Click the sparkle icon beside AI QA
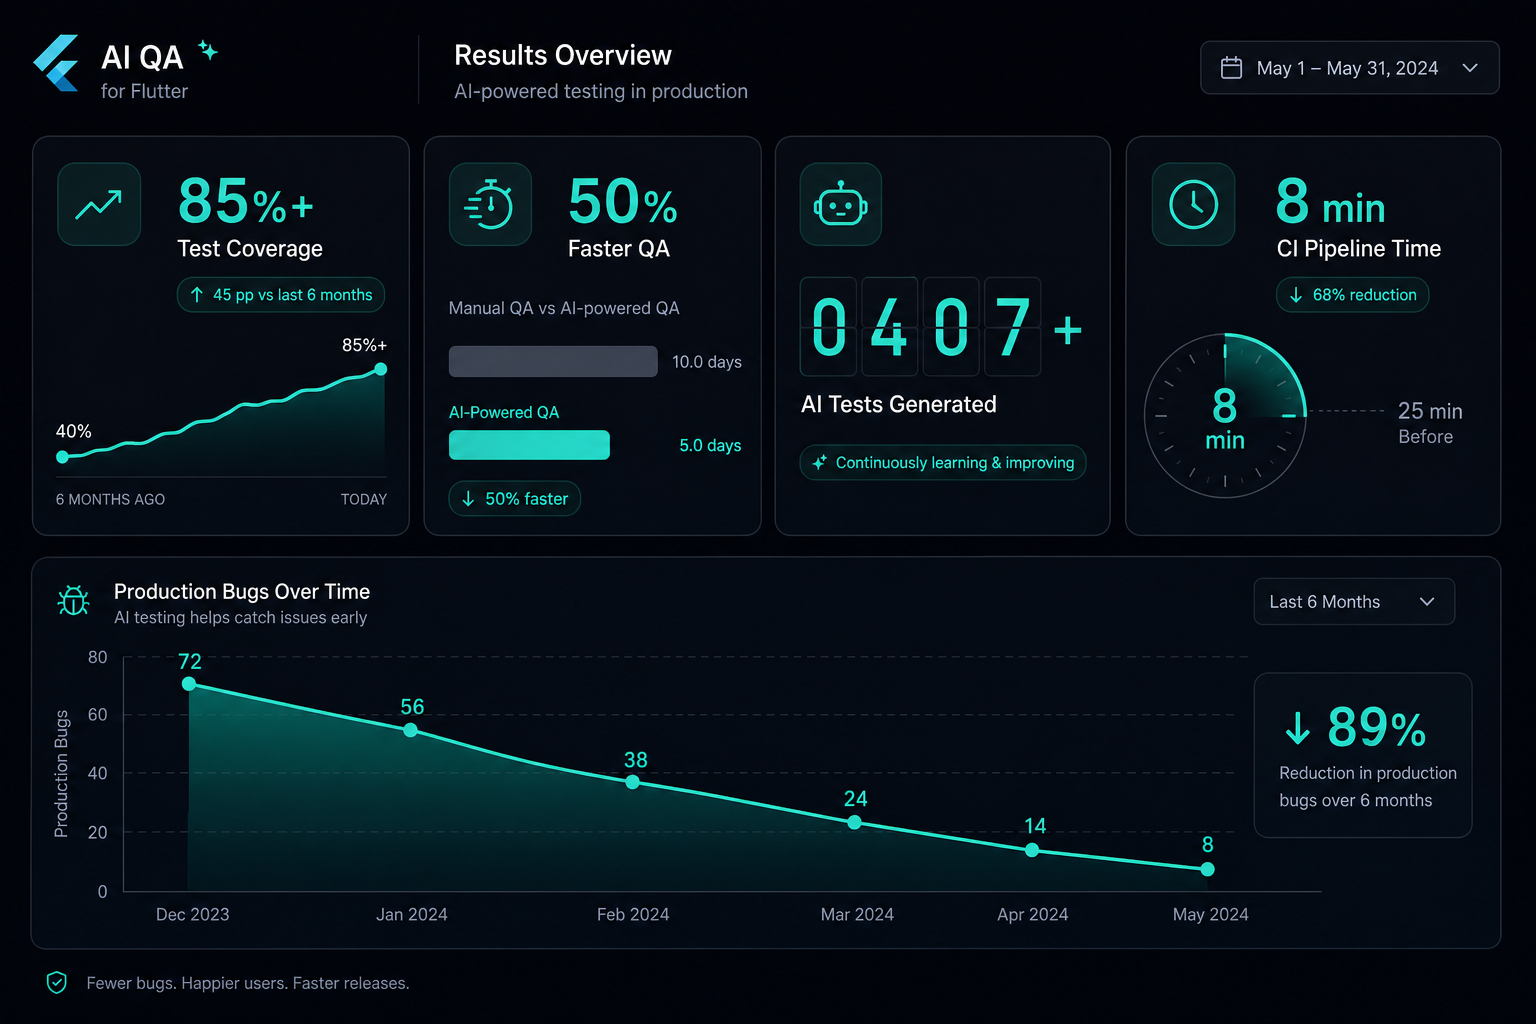The image size is (1536, 1024). (x=207, y=50)
